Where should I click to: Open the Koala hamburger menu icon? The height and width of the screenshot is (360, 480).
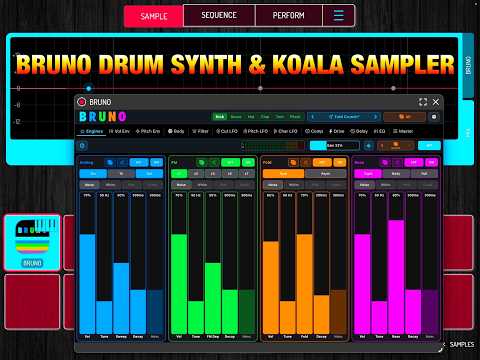(x=339, y=15)
